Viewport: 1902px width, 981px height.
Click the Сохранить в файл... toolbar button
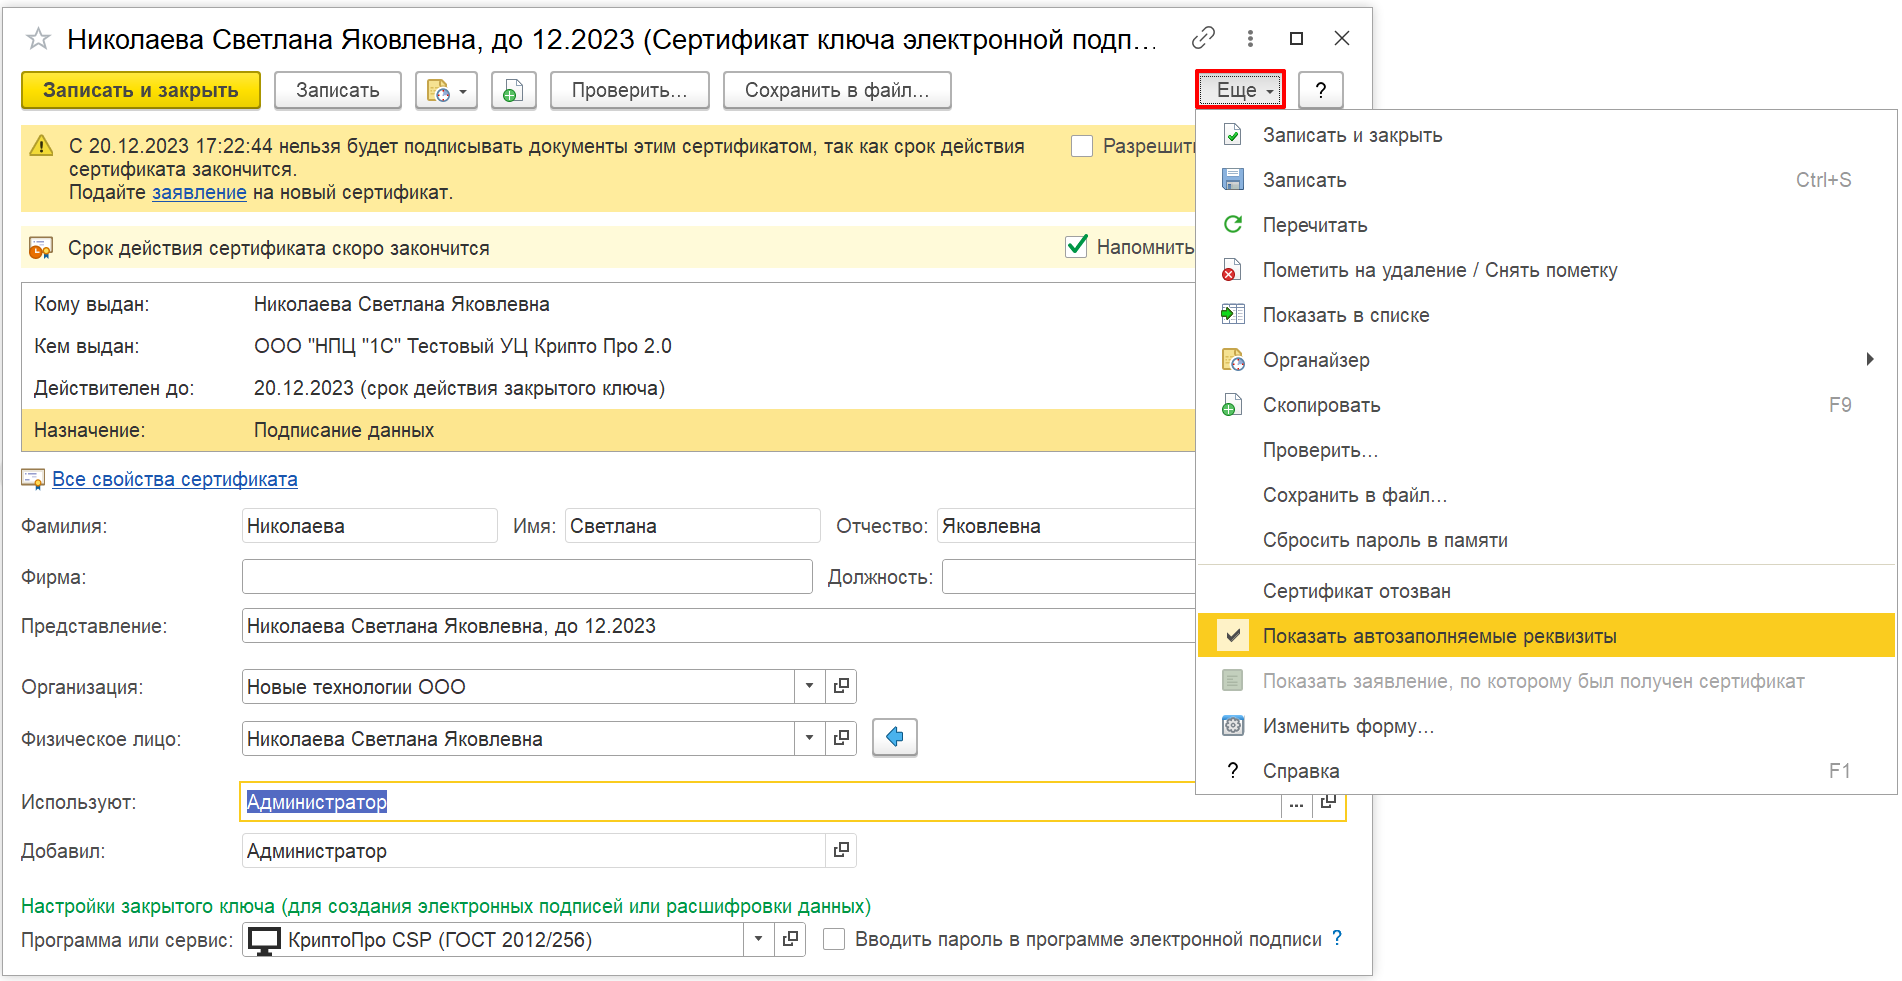coord(837,90)
